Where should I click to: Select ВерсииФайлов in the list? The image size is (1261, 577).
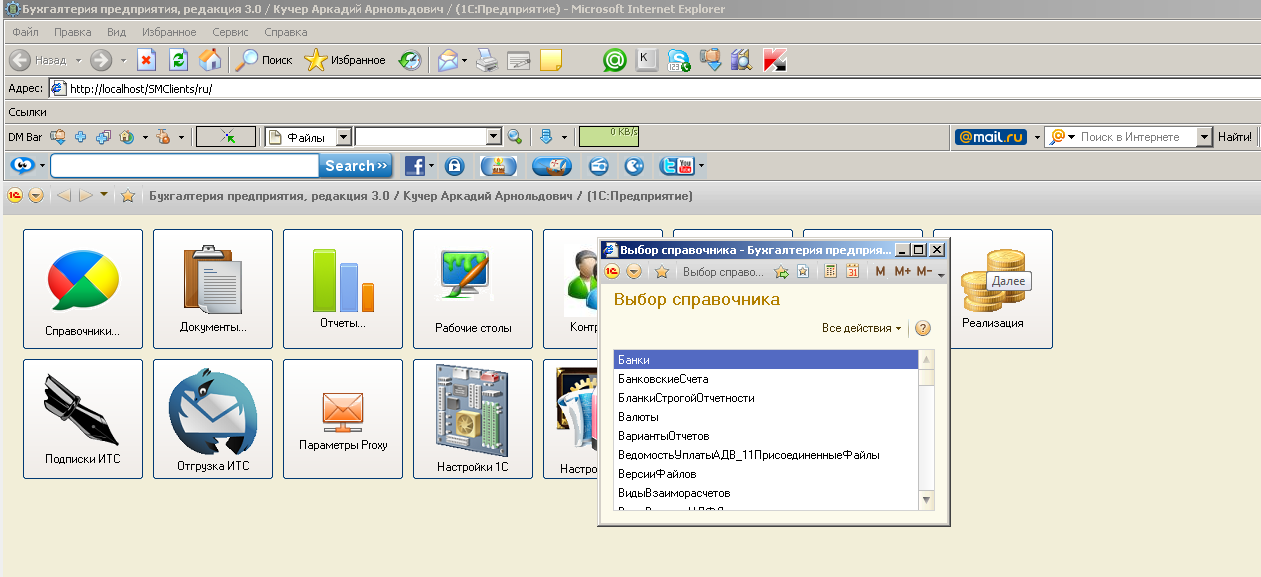point(766,474)
